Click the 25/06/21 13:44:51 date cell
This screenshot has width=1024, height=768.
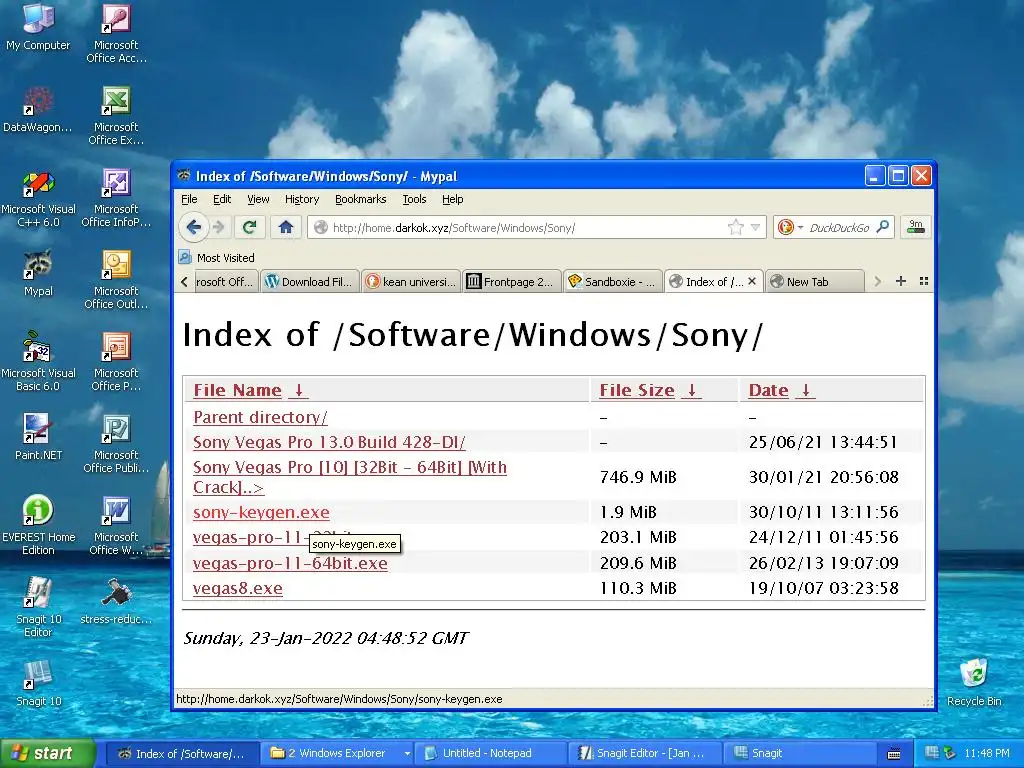click(823, 442)
